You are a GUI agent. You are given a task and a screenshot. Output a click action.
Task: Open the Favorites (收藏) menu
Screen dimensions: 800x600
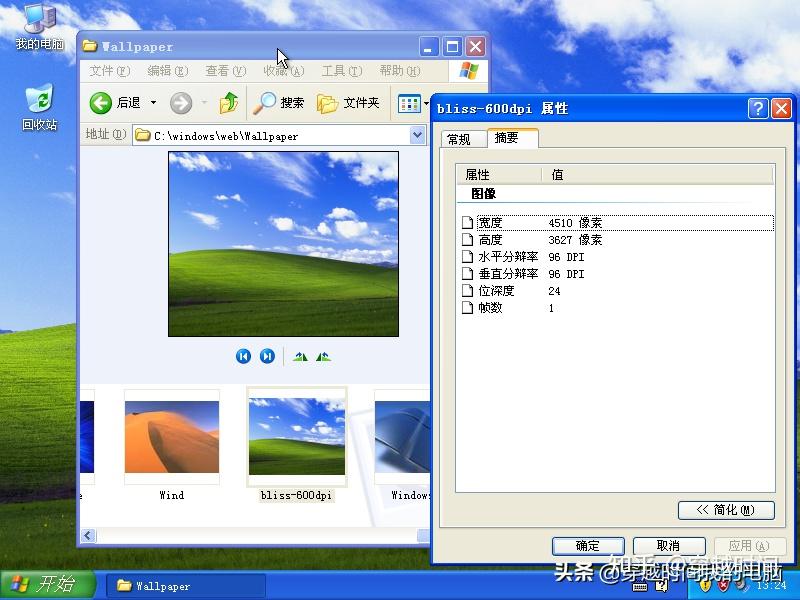click(x=284, y=71)
